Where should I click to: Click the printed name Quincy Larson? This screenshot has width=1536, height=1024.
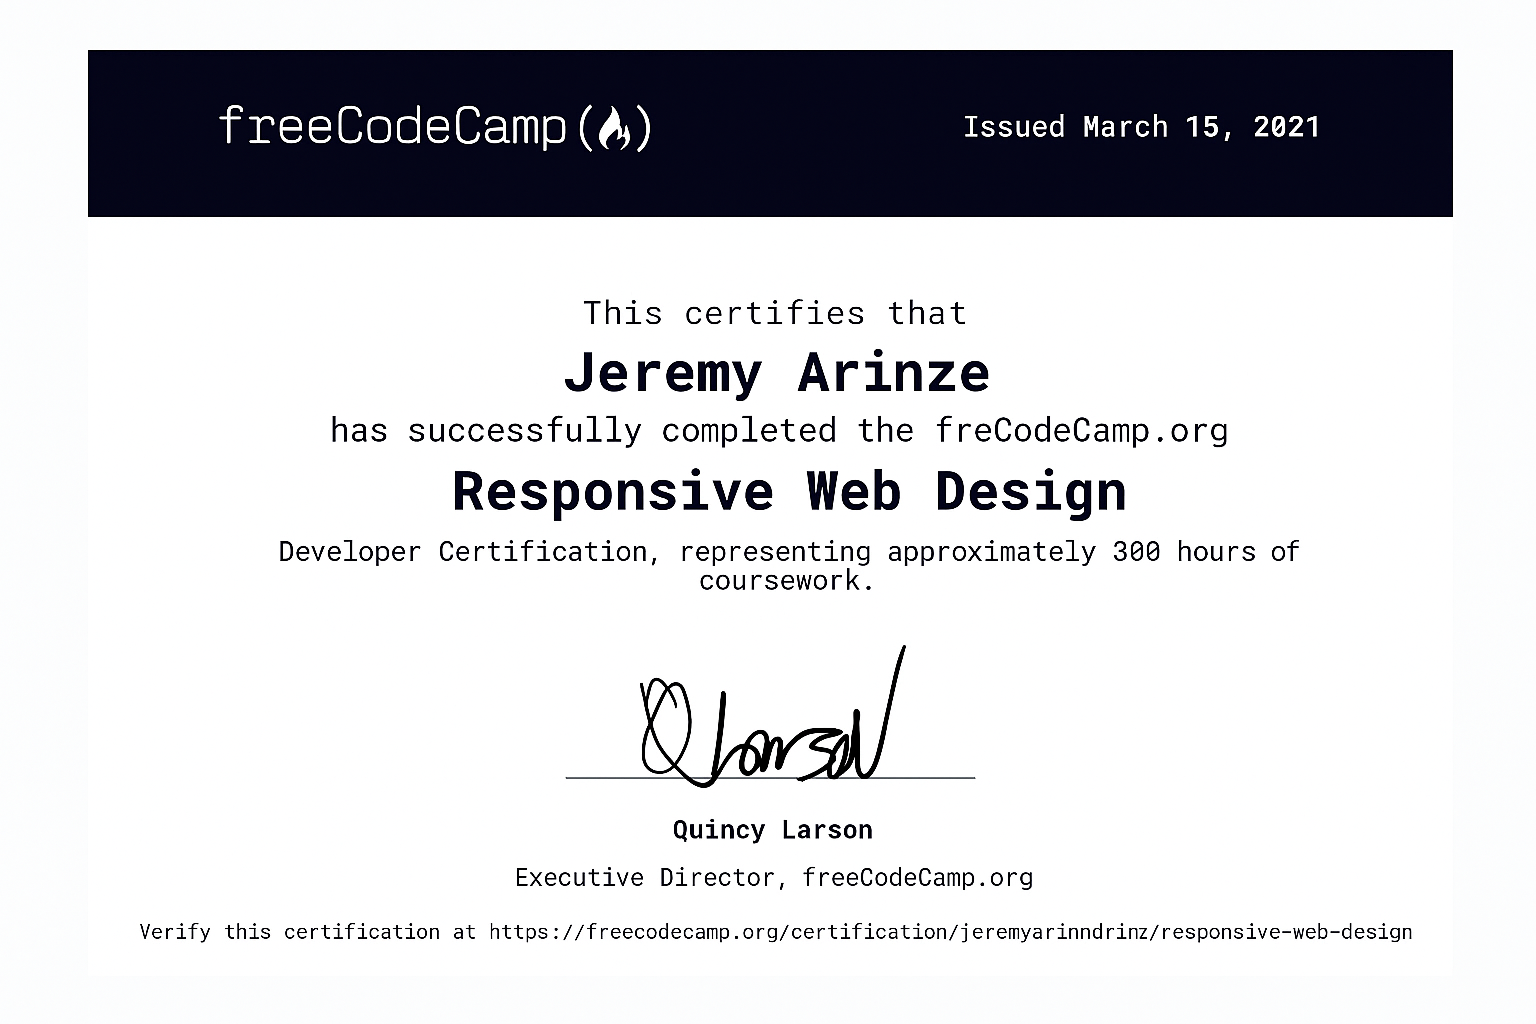(x=772, y=830)
